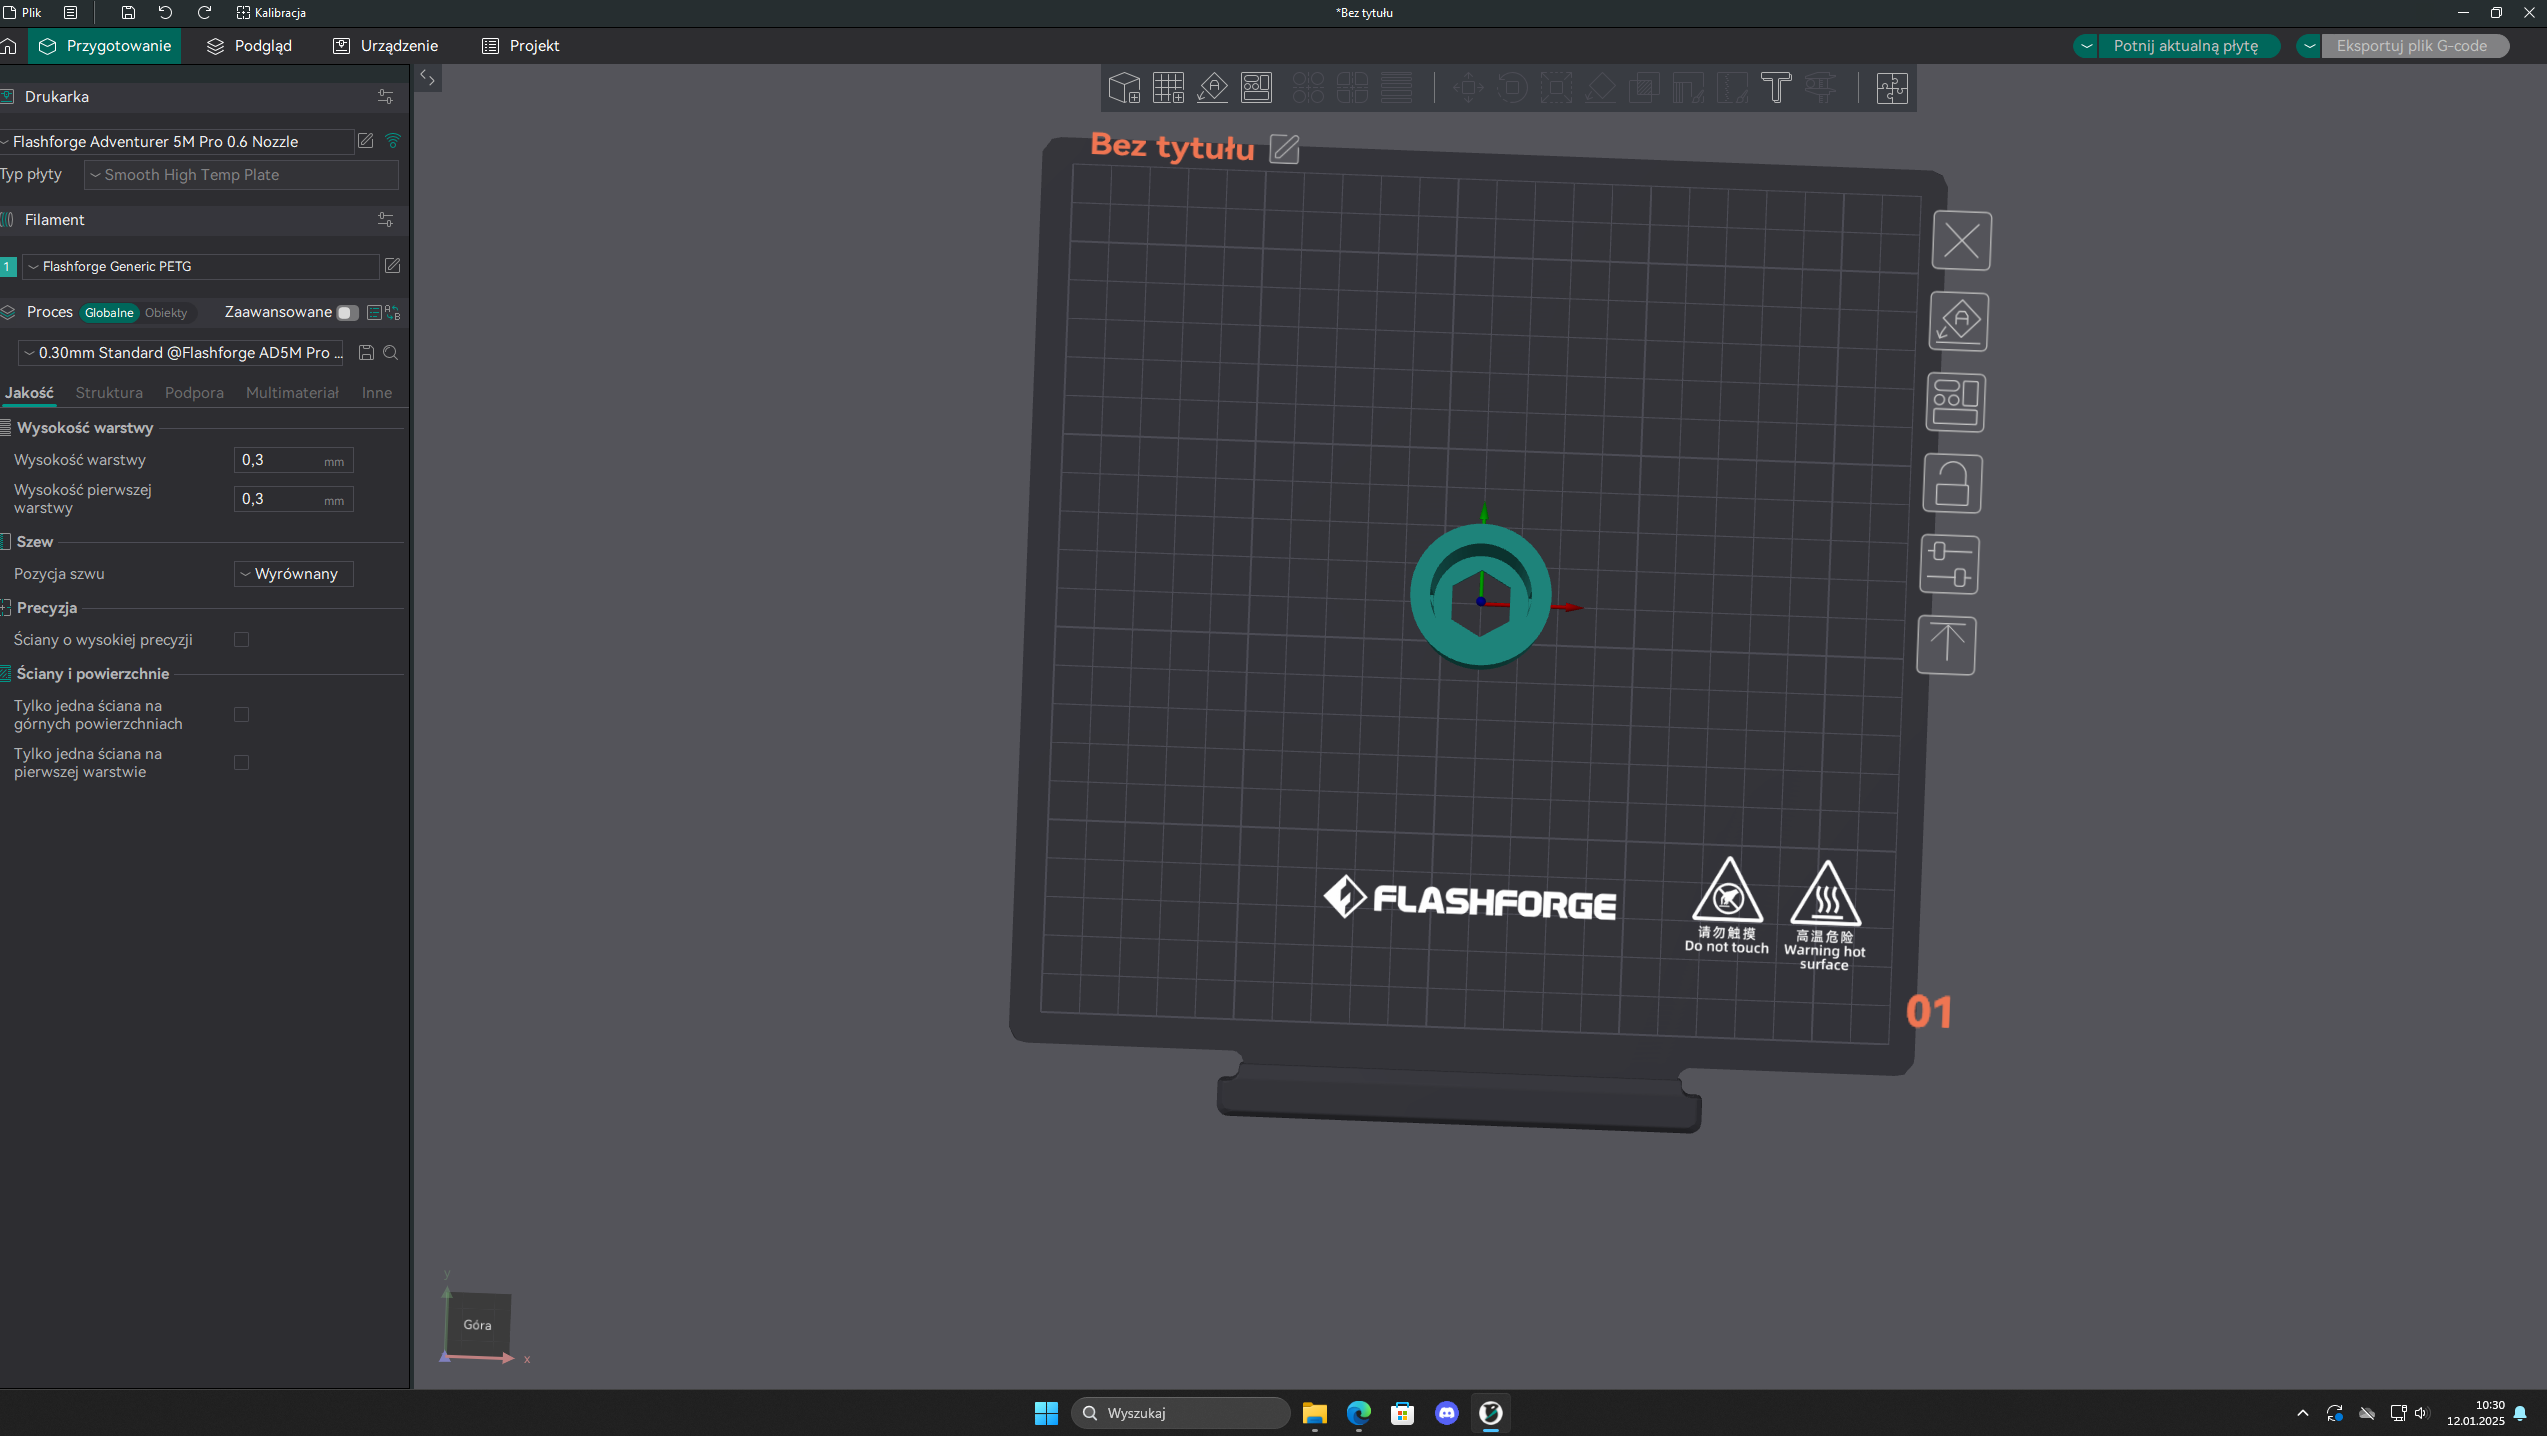The image size is (2547, 1436).
Task: Open plate settings sliders icon
Action: [x=1949, y=565]
